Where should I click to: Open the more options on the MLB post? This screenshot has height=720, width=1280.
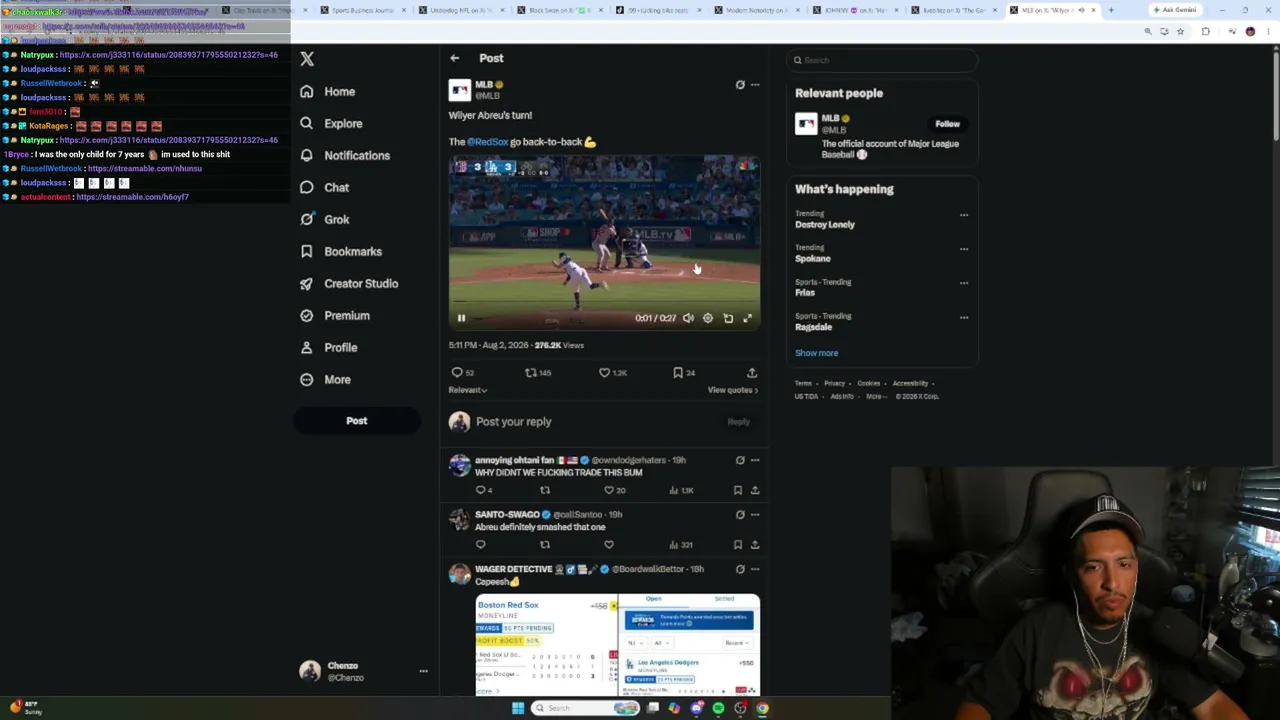coord(755,85)
